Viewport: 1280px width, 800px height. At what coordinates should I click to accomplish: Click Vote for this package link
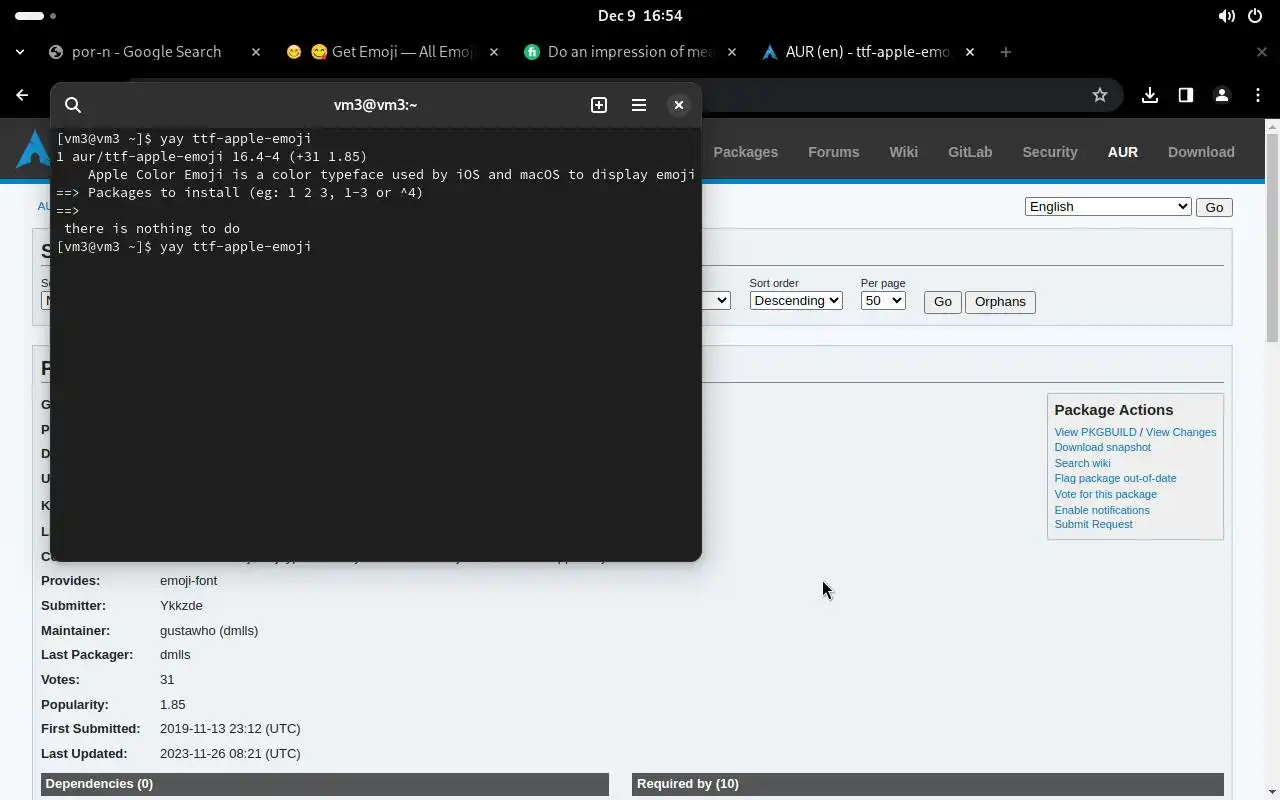coord(1105,494)
